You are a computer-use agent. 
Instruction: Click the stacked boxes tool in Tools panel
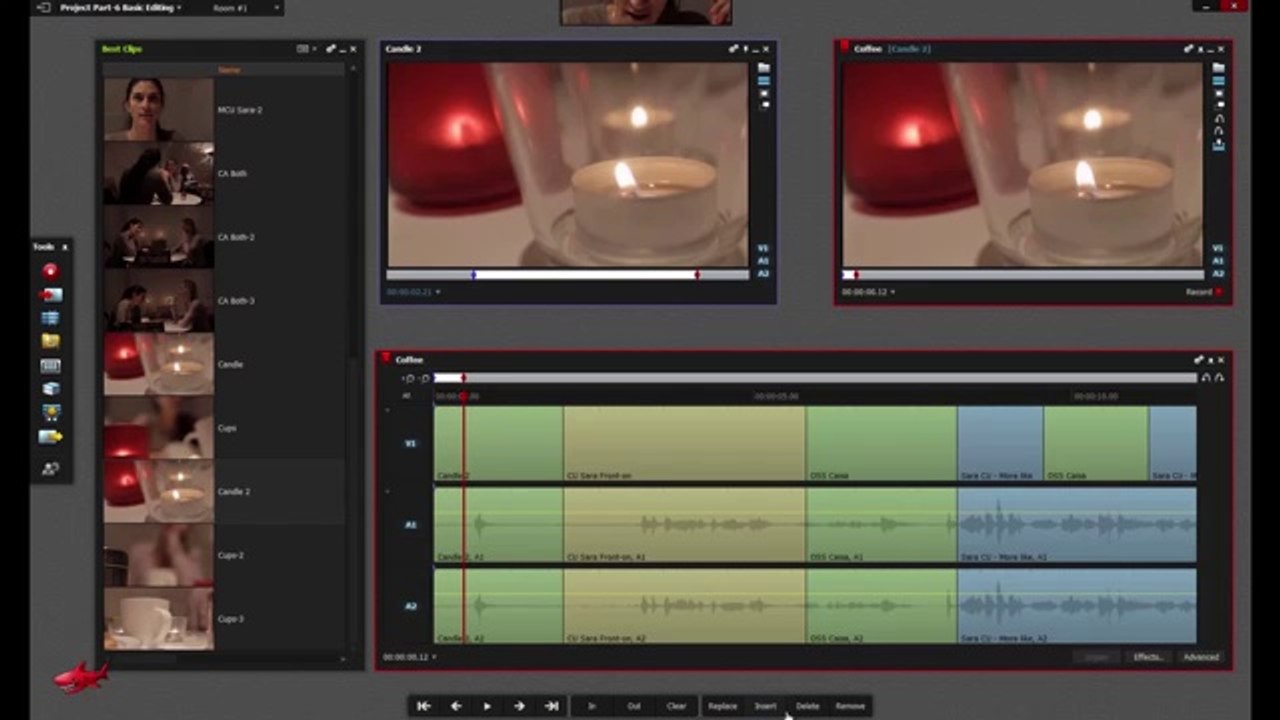(x=50, y=389)
